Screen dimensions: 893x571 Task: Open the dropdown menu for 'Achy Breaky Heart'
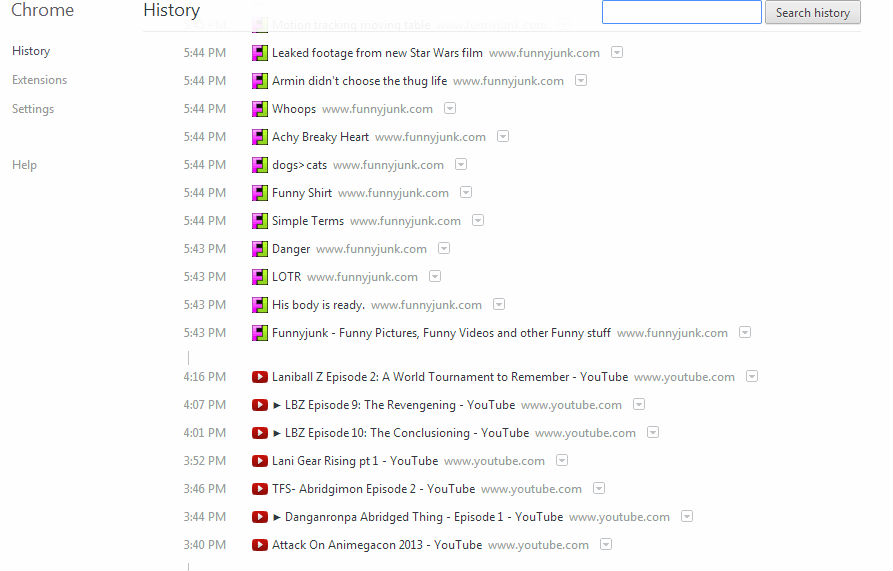503,136
